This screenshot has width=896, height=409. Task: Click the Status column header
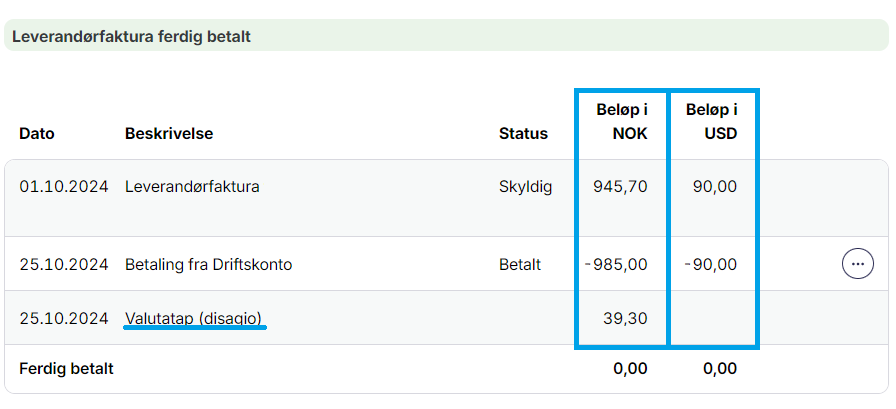pos(523,133)
